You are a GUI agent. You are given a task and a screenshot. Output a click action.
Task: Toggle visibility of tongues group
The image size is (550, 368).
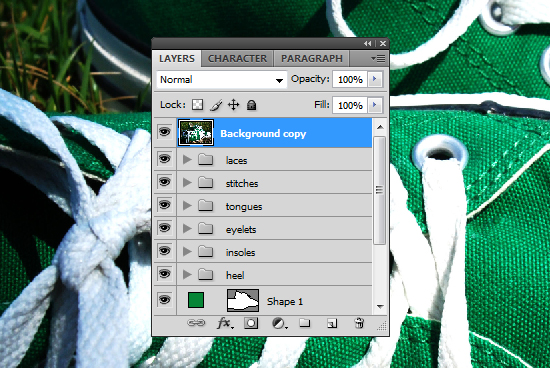[165, 205]
